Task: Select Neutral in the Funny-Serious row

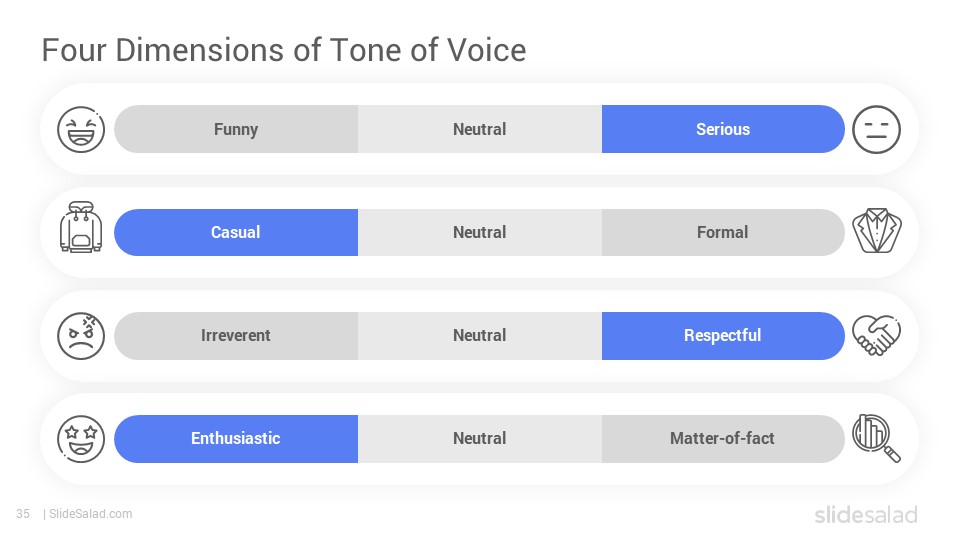Action: click(480, 129)
